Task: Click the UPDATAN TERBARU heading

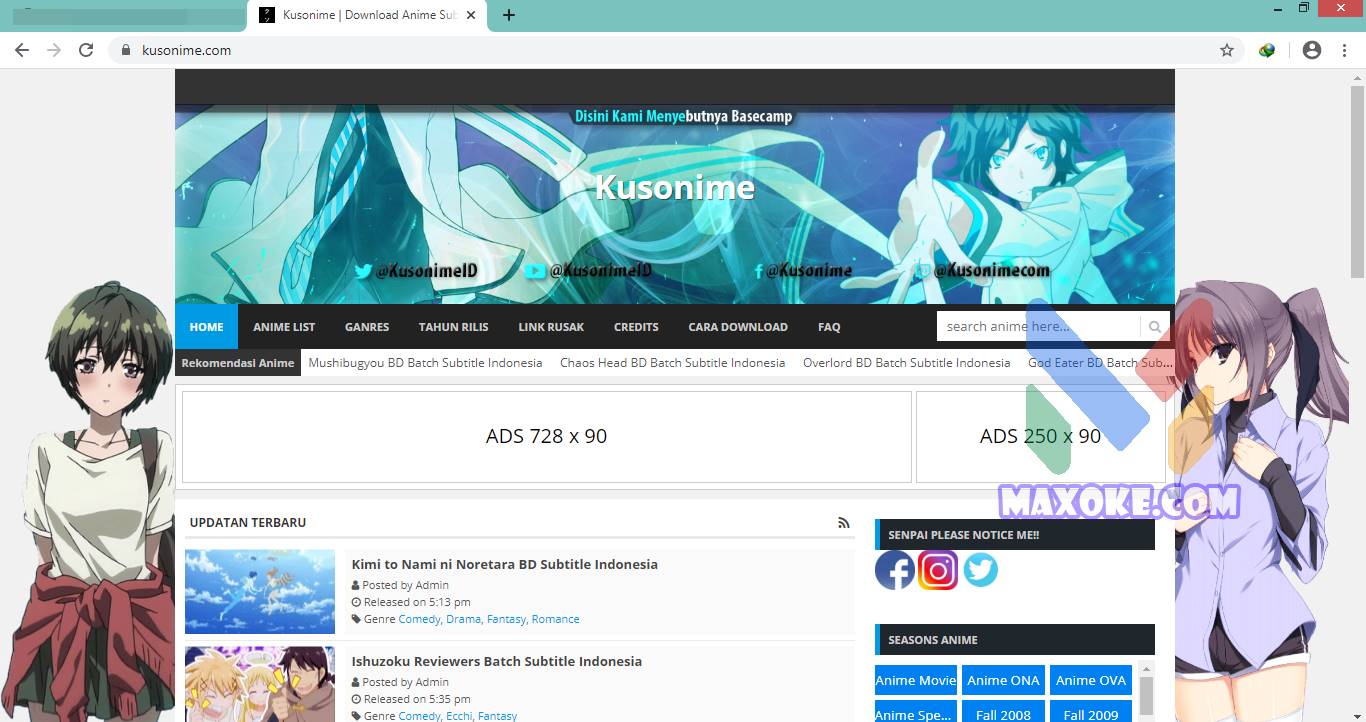Action: 248,522
